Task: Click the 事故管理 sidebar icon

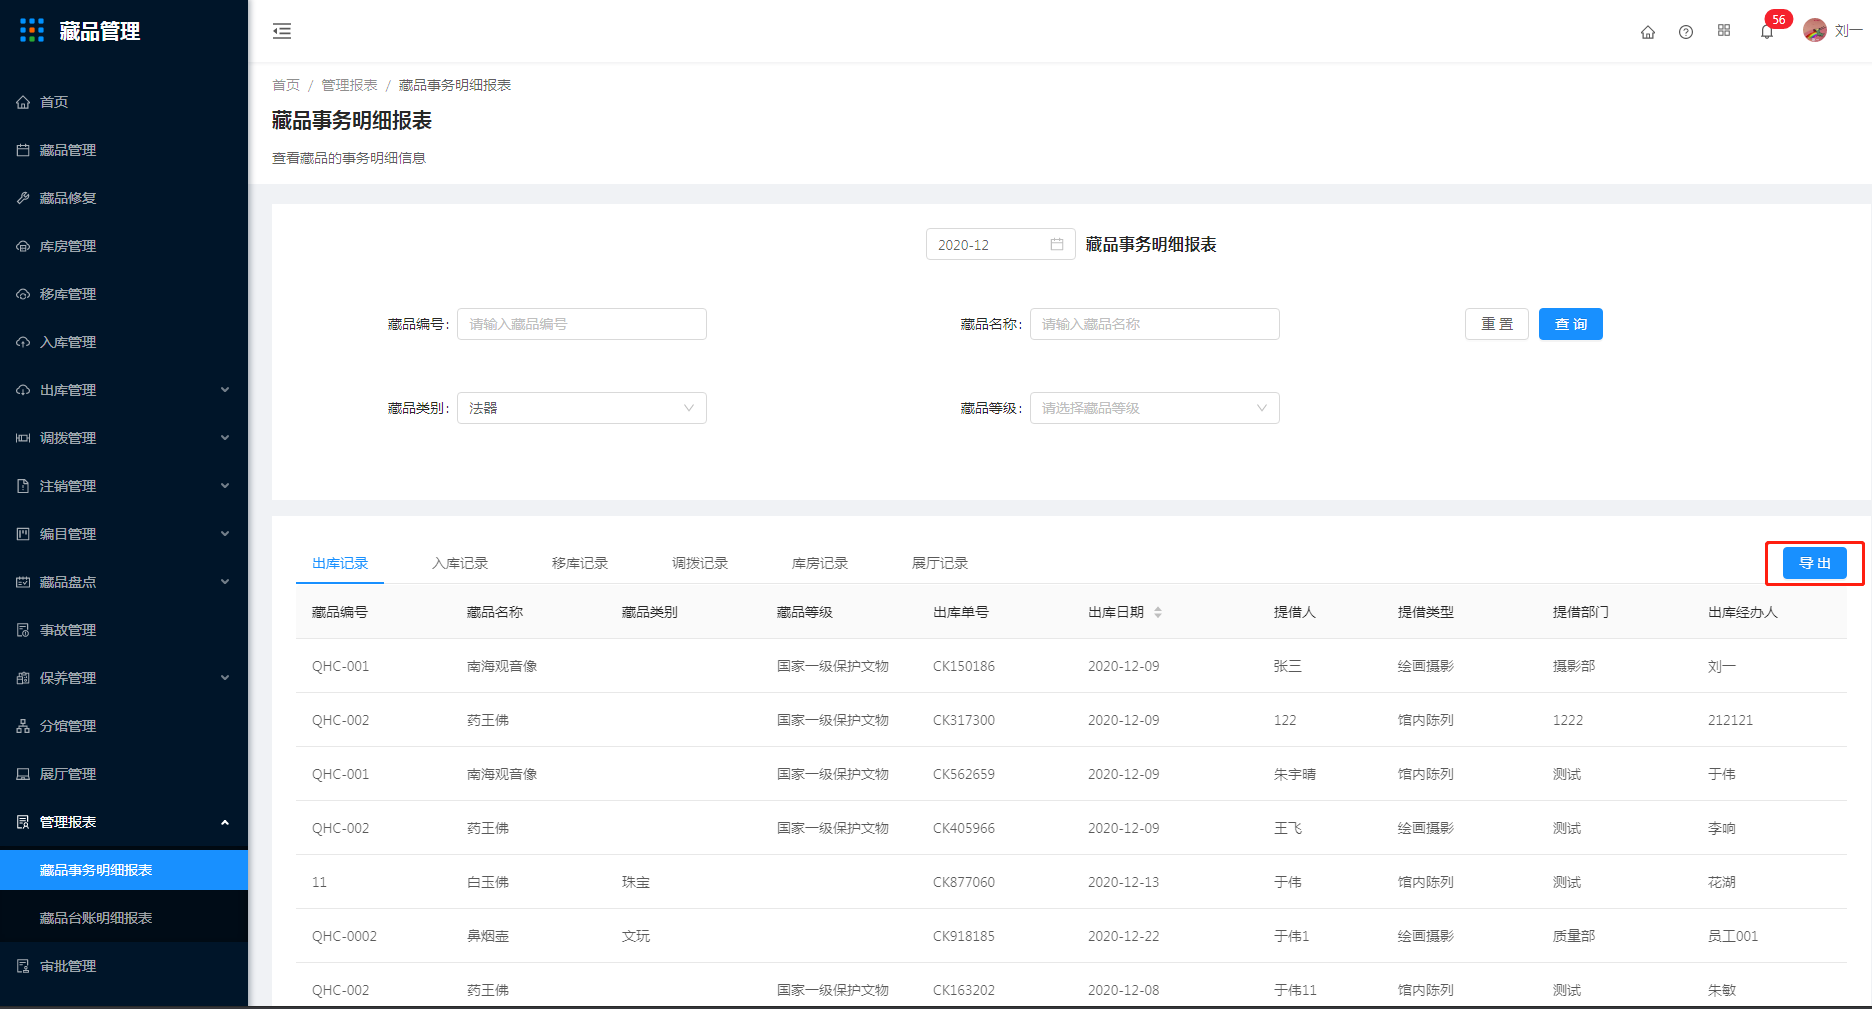Action: click(x=23, y=630)
